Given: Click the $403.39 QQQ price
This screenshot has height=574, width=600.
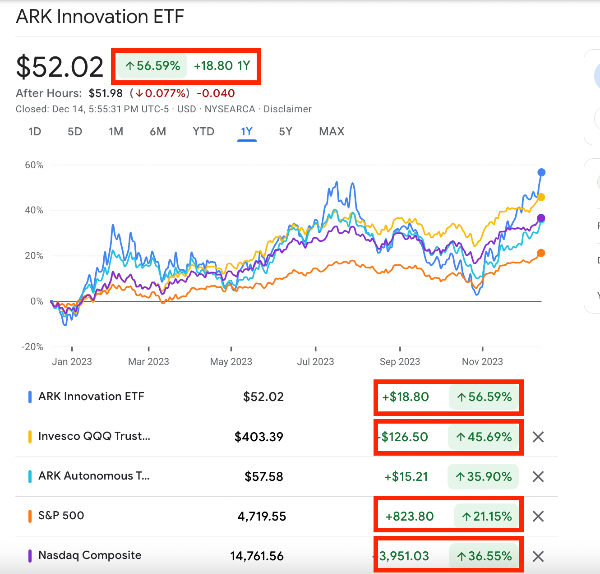Looking at the screenshot, I should 259,437.
